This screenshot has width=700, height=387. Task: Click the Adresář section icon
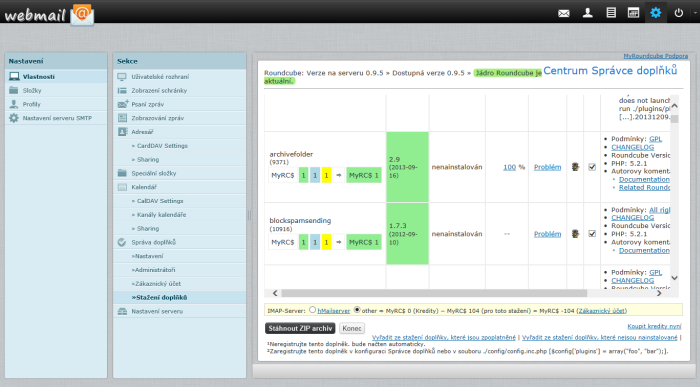(x=122, y=132)
